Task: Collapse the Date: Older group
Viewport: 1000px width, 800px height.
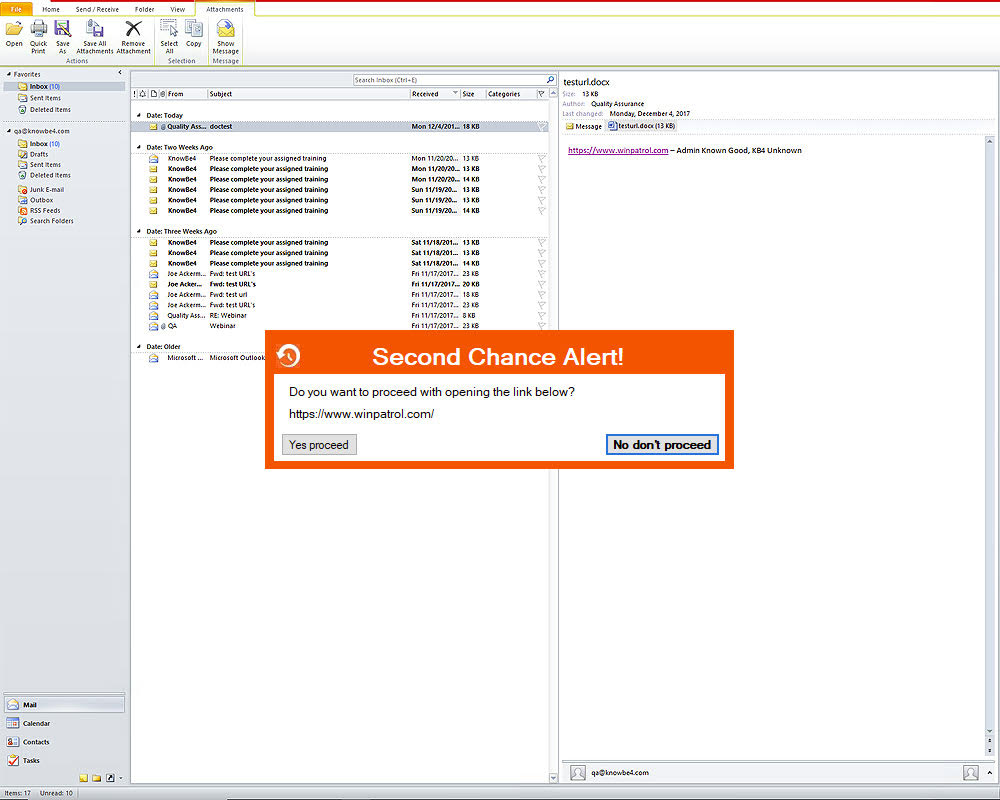Action: [139, 347]
